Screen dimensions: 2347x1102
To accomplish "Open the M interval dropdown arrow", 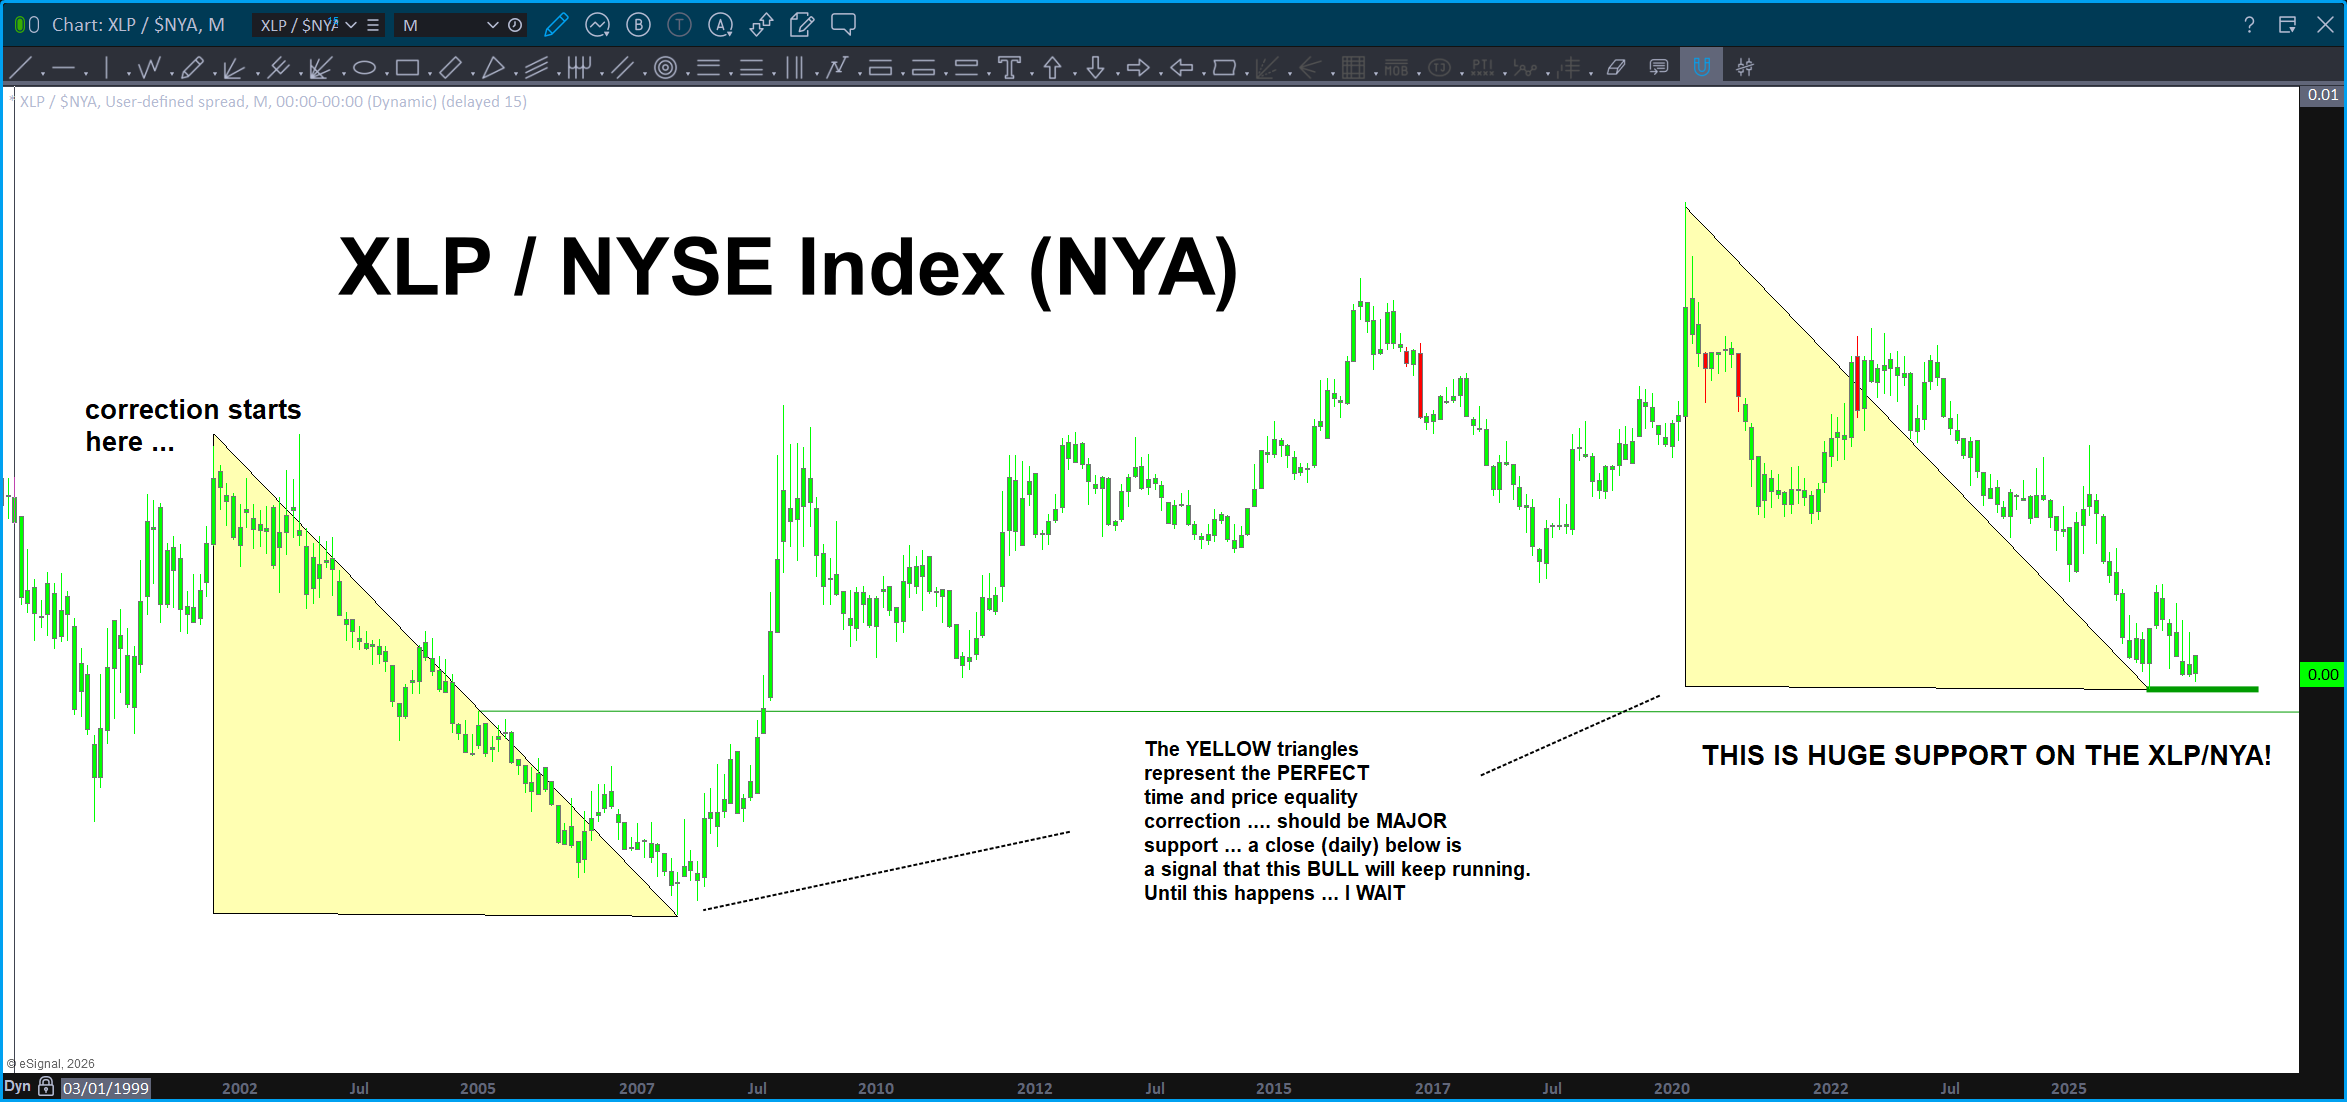I will pyautogui.click(x=492, y=25).
